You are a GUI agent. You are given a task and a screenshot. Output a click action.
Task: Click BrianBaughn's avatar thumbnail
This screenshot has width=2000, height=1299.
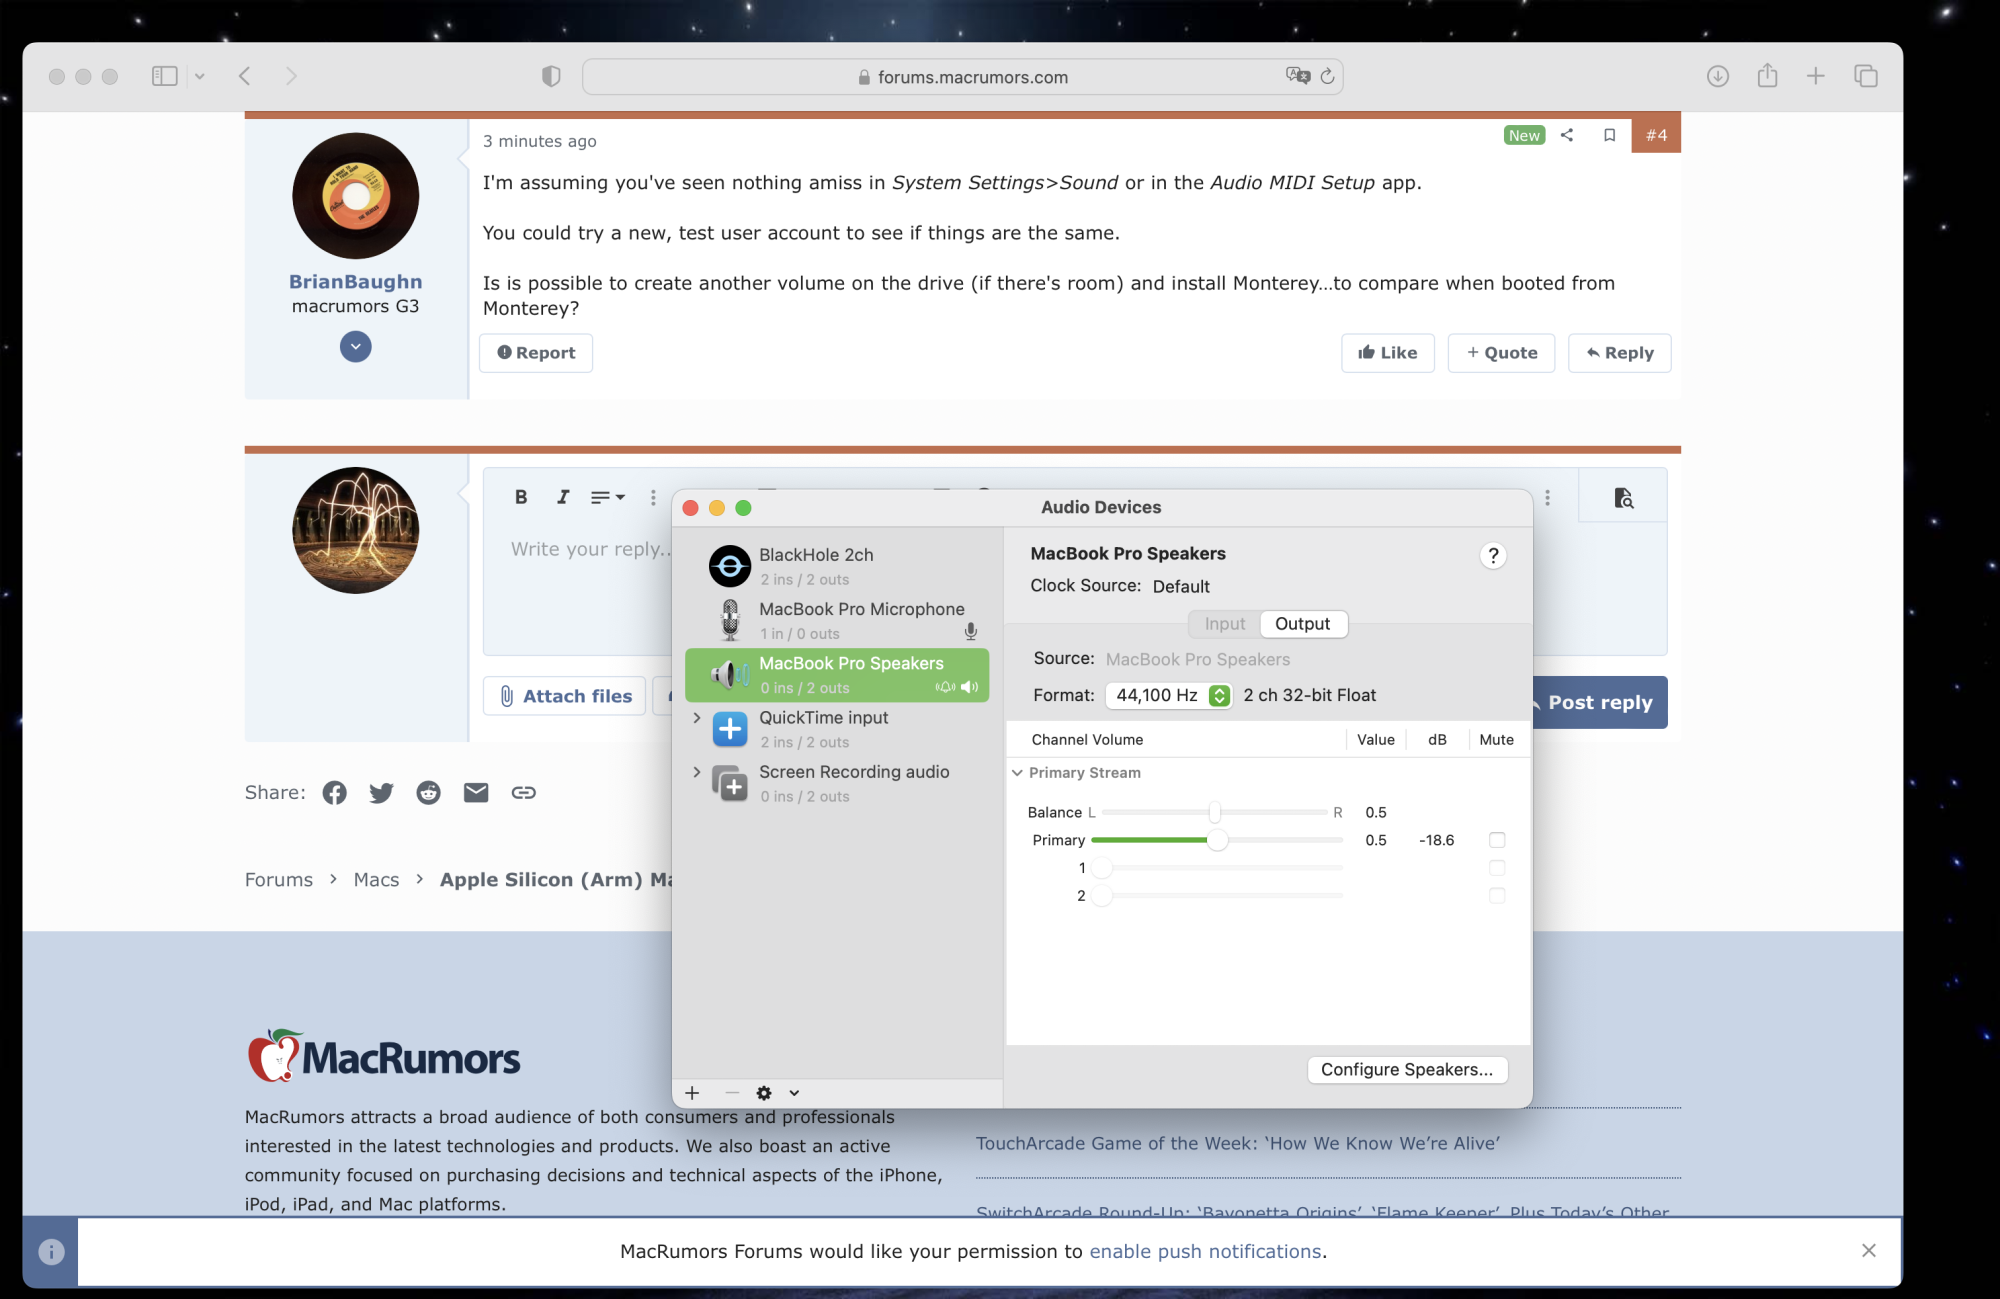coord(355,196)
